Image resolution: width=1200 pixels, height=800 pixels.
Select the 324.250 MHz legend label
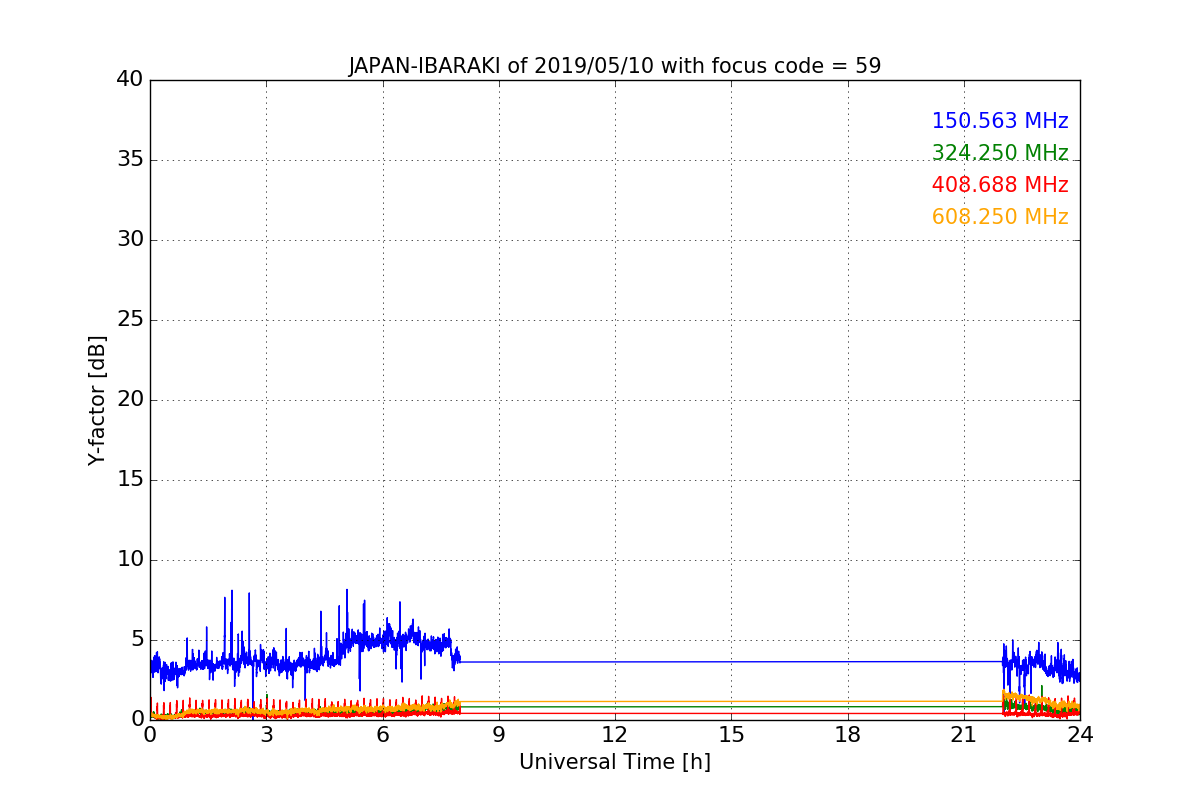pos(1000,153)
